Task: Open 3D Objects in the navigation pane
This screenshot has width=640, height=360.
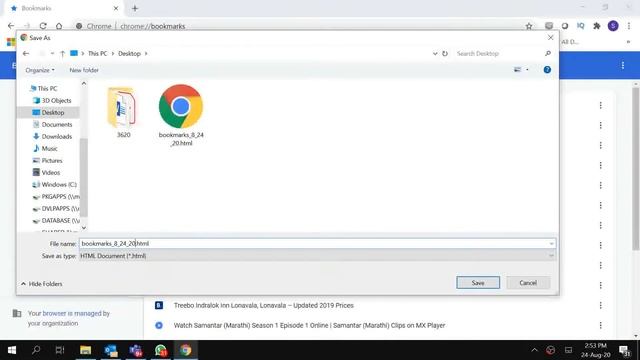Action: (52, 100)
